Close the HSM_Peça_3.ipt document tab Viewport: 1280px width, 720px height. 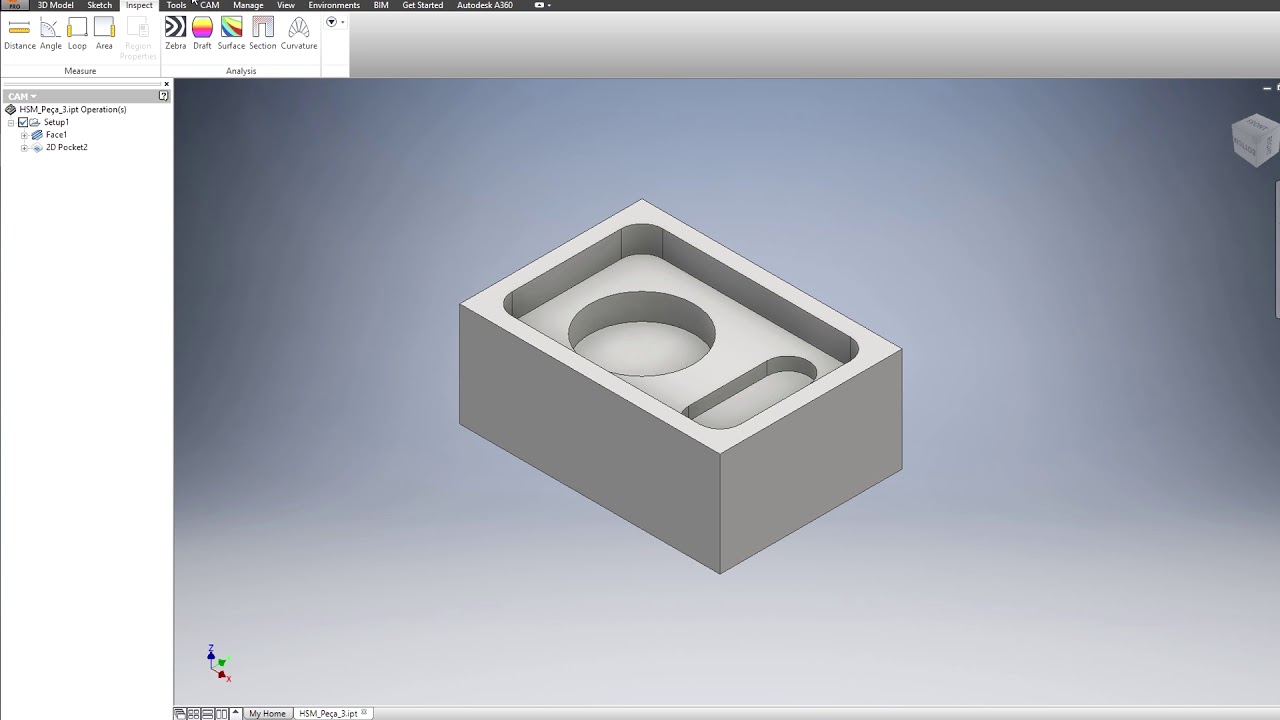click(365, 713)
